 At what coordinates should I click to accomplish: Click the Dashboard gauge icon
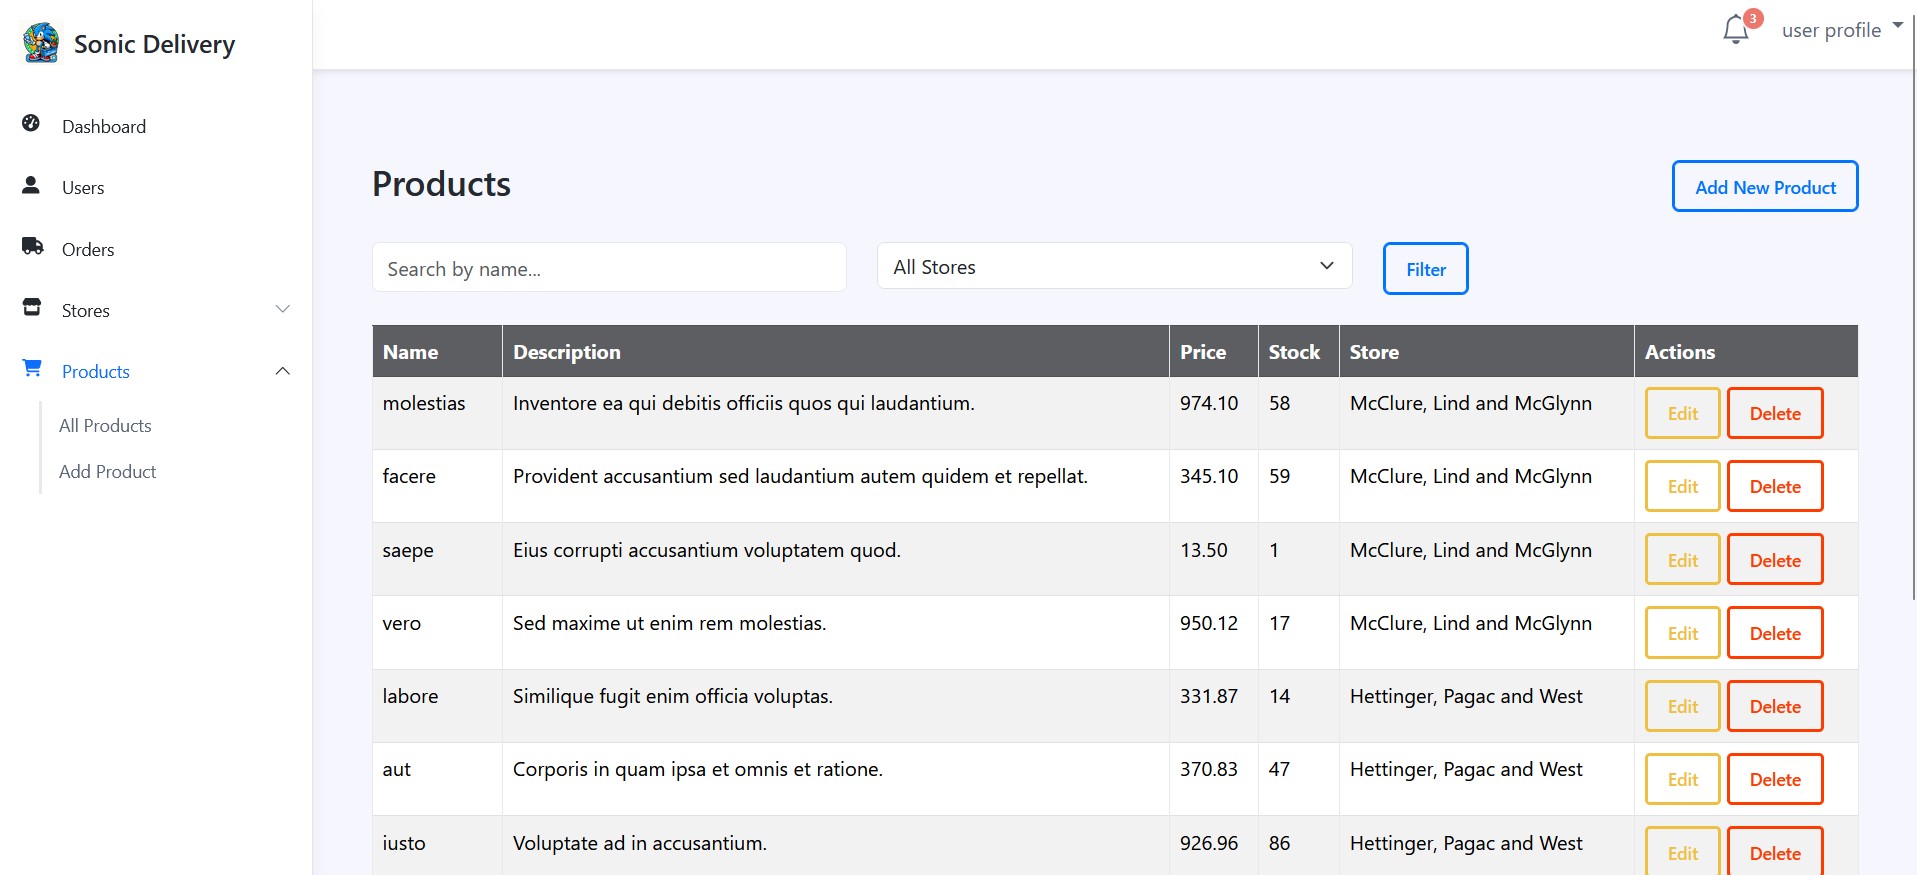pos(31,123)
